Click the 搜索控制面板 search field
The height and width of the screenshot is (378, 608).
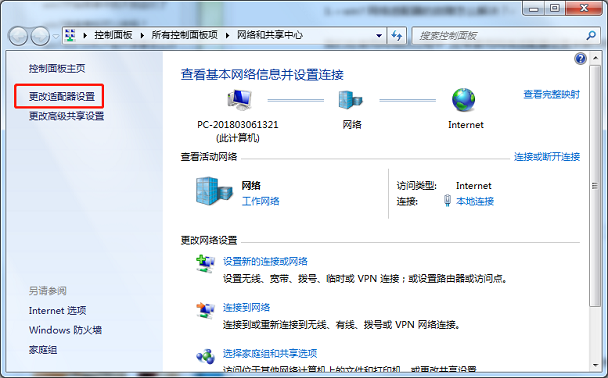(500, 36)
